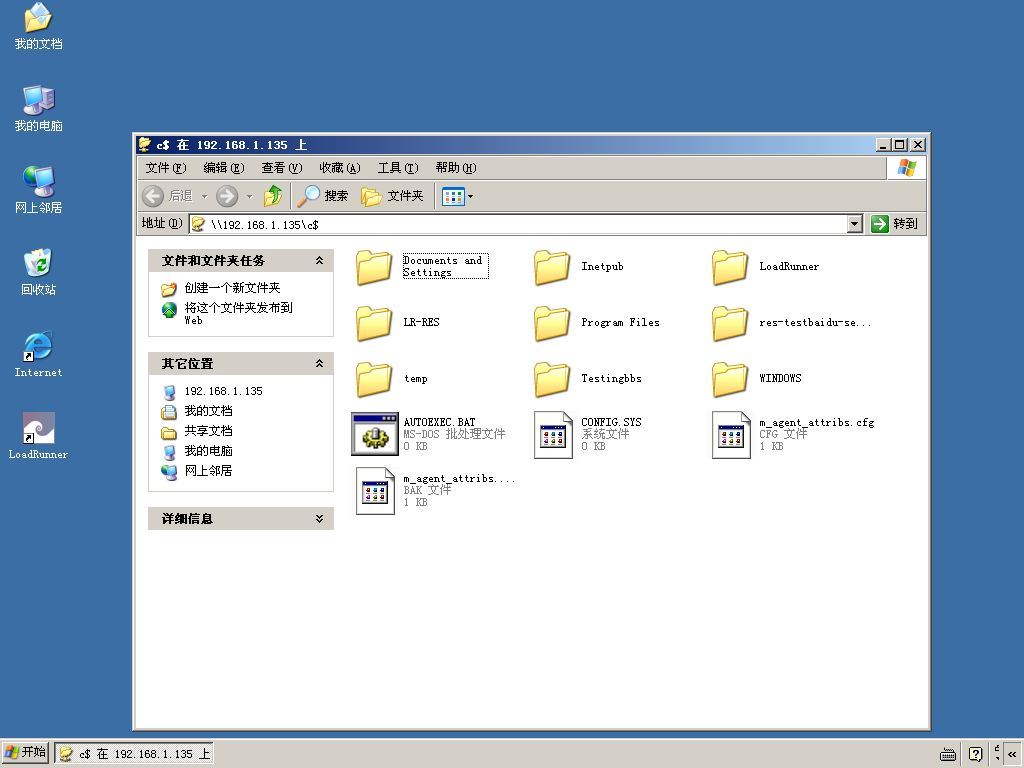
Task: Select the 回收站 recycle bin icon
Action: pyautogui.click(x=39, y=272)
